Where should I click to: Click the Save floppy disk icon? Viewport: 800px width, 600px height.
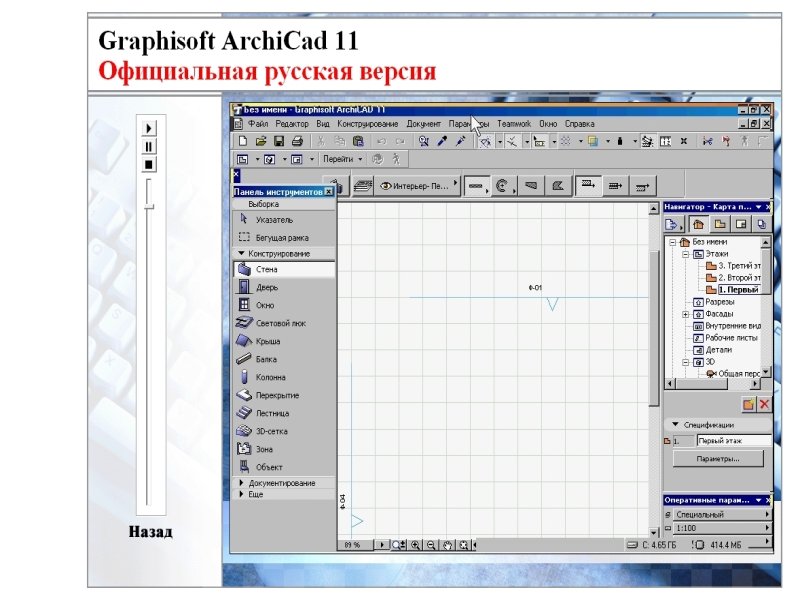279,142
